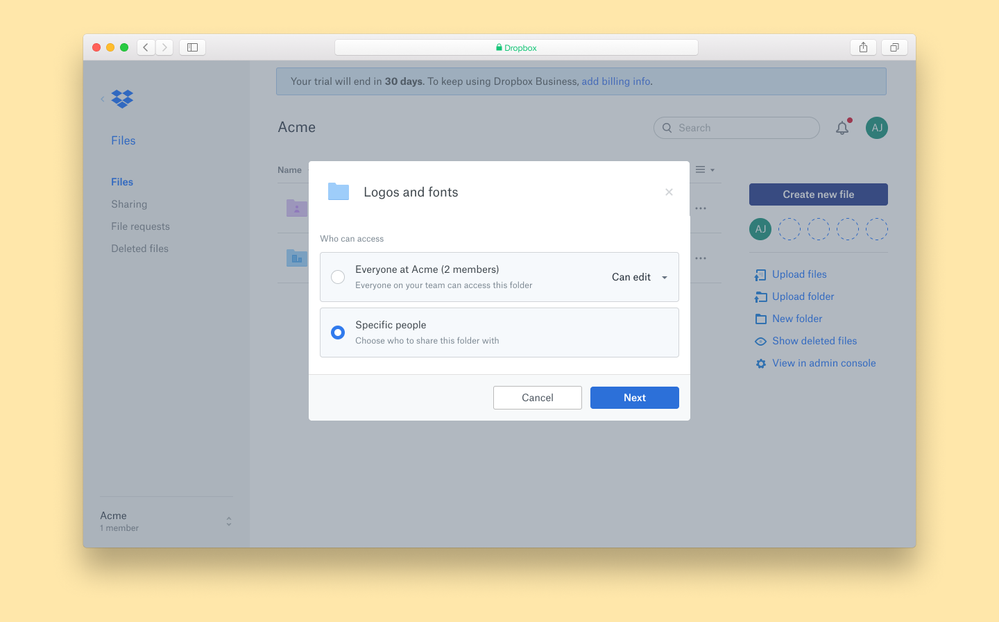Image resolution: width=999 pixels, height=622 pixels.
Task: Show deleted files using the eye icon
Action: (760, 341)
